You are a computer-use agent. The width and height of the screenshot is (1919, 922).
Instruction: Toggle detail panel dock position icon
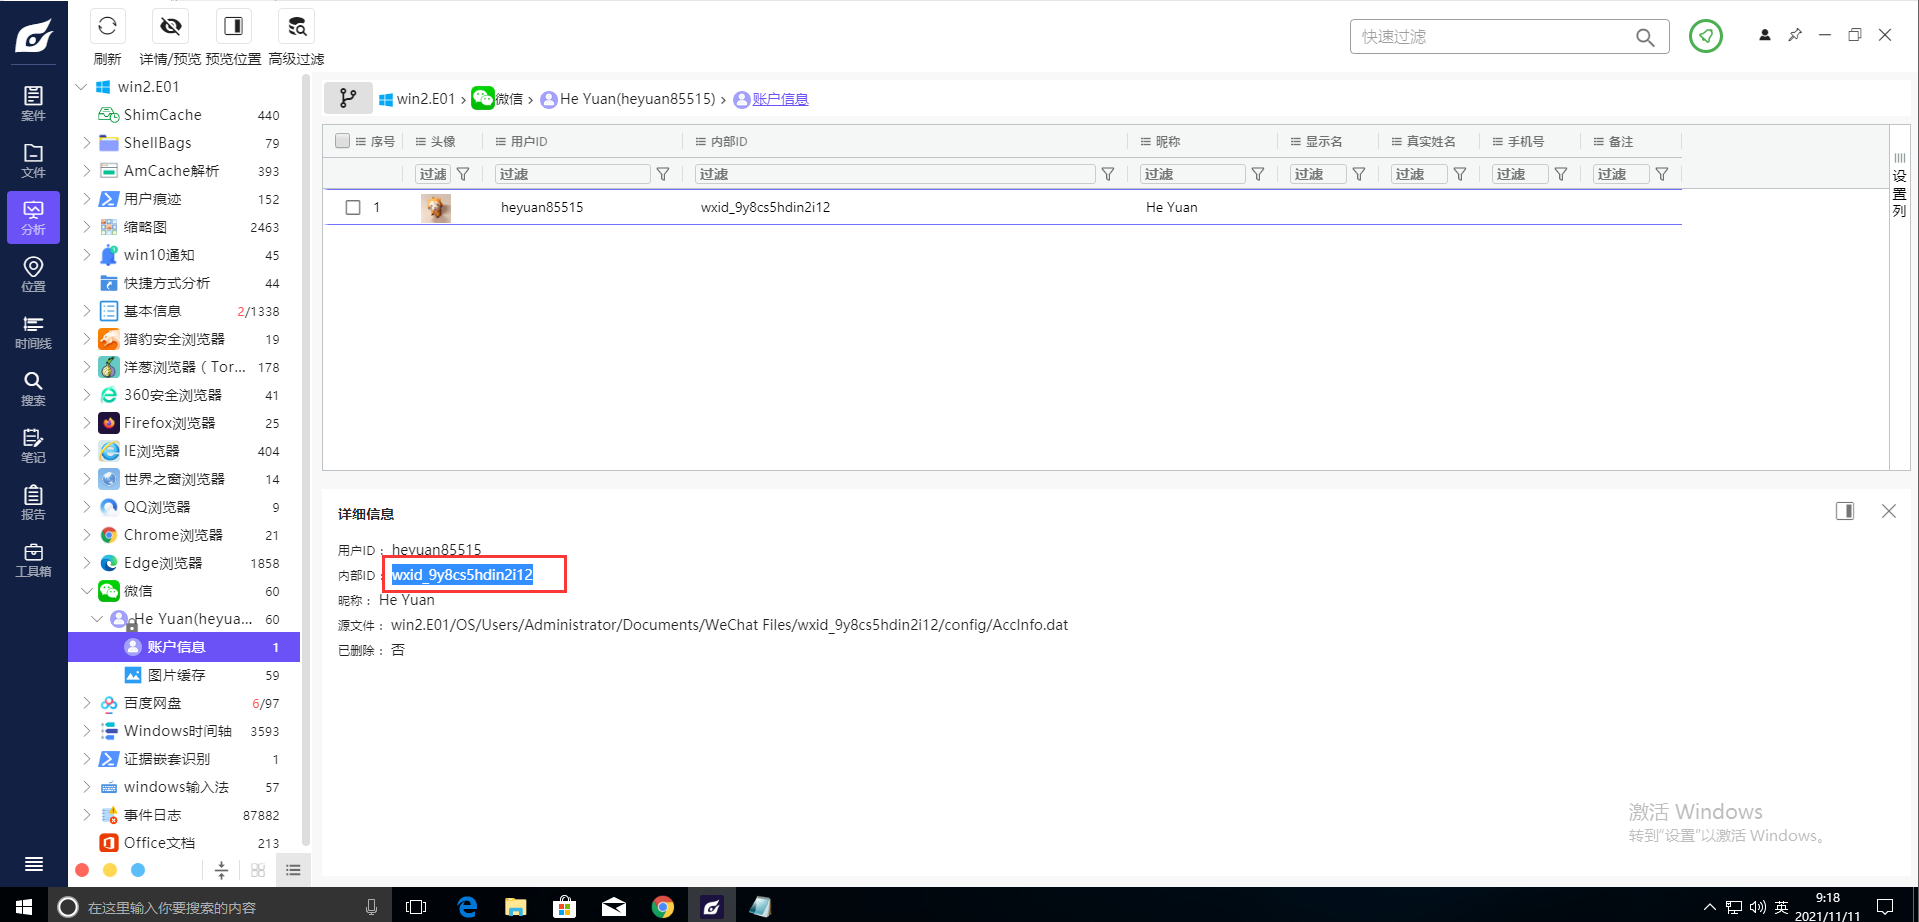tap(1845, 511)
